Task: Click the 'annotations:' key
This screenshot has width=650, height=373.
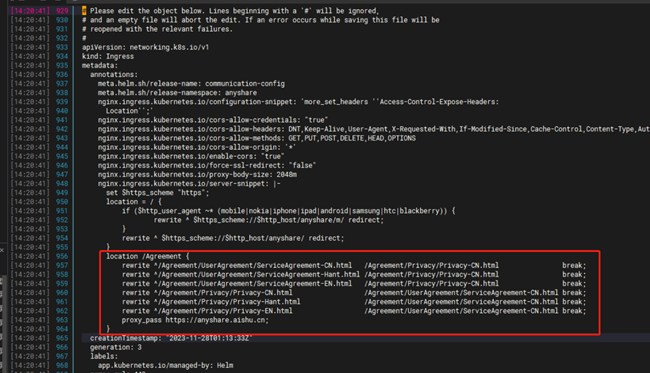Action: click(x=114, y=75)
